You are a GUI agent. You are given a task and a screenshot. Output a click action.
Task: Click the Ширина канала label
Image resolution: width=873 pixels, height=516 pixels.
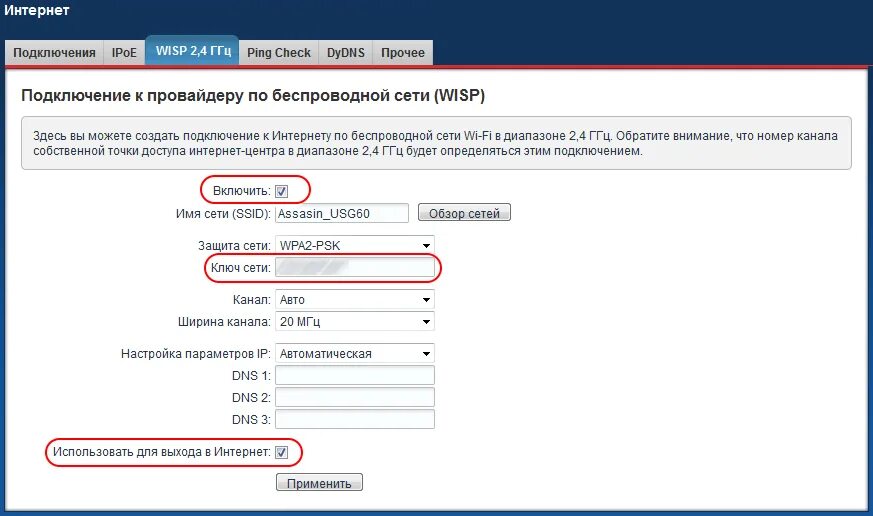click(x=224, y=321)
